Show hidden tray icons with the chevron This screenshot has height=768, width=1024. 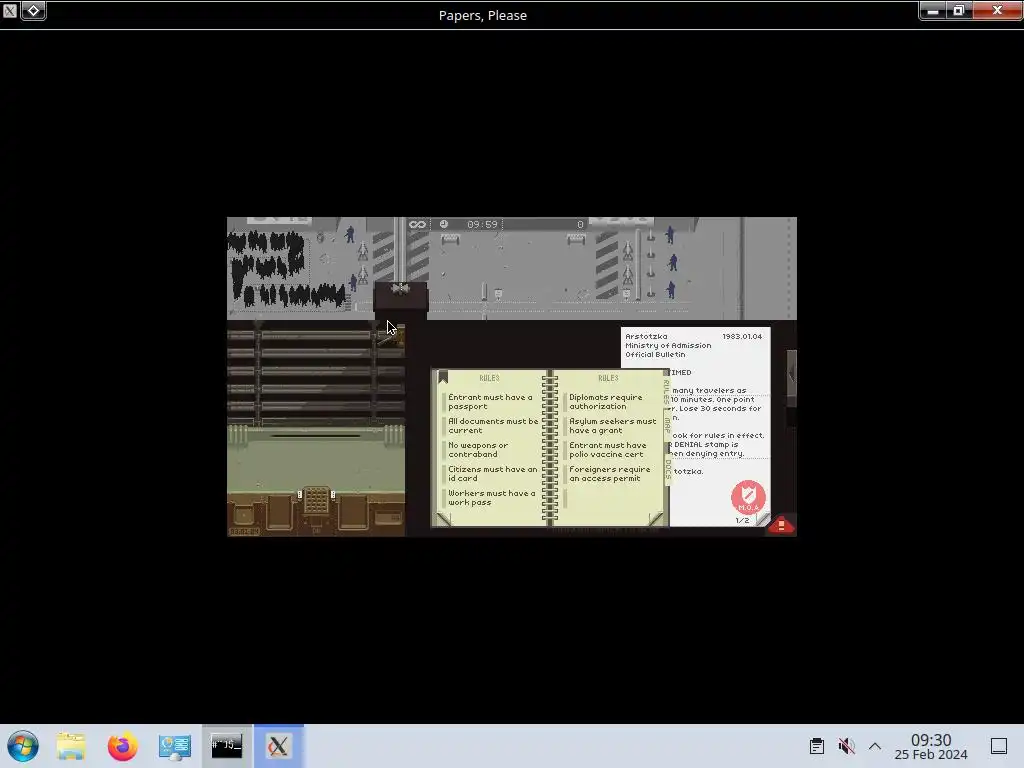point(875,746)
